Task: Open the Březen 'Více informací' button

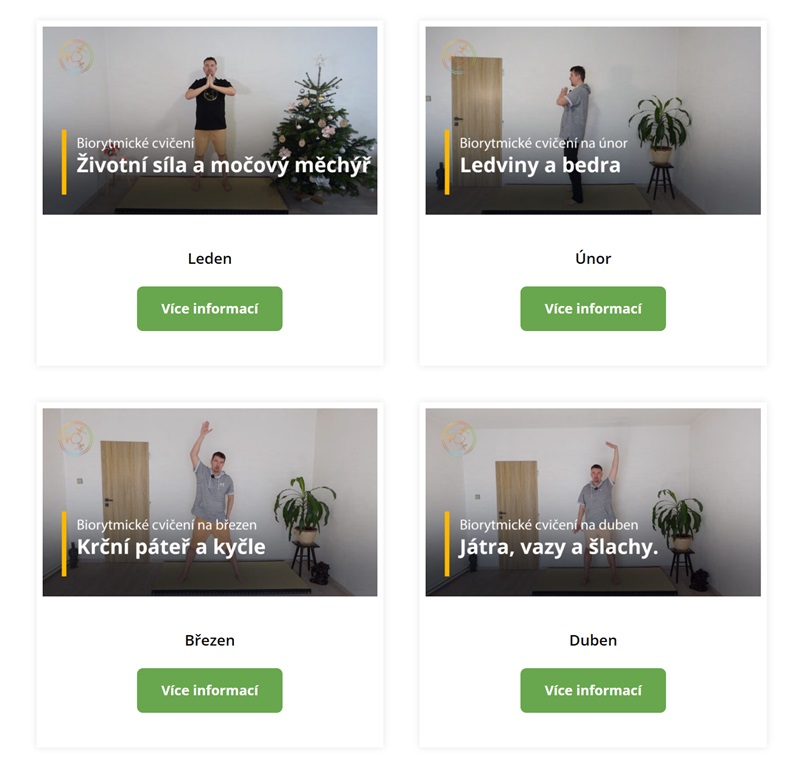Action: coord(210,690)
